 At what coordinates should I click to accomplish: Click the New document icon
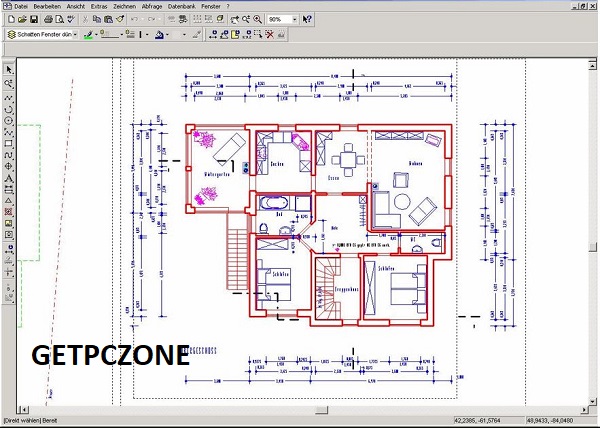[x=9, y=19]
